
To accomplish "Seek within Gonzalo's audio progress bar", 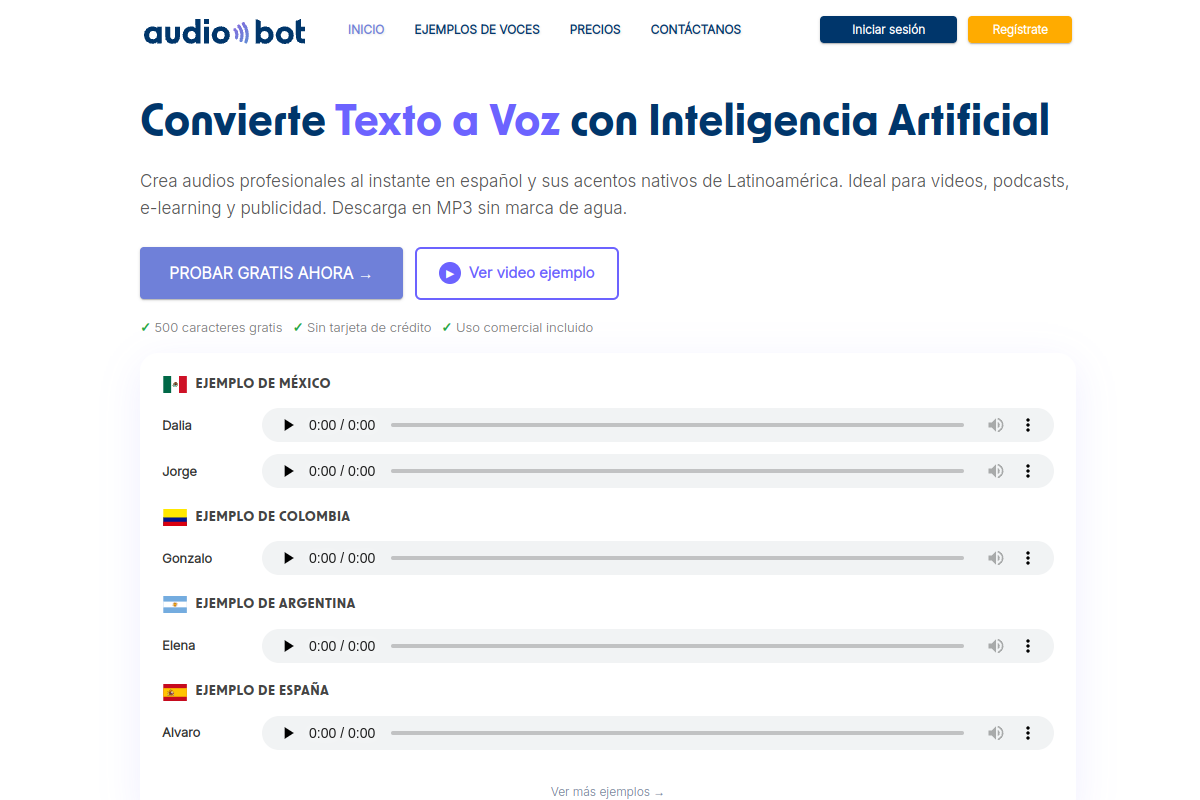I will click(x=677, y=558).
